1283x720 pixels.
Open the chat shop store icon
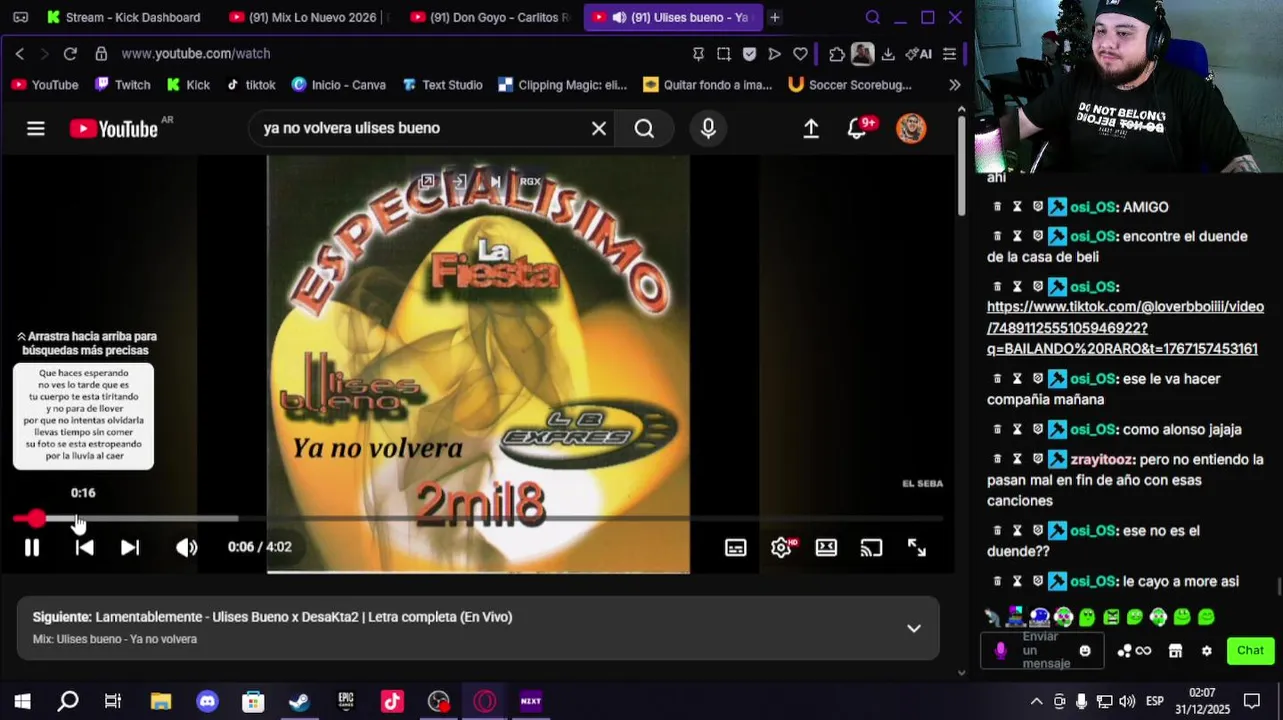click(1176, 651)
